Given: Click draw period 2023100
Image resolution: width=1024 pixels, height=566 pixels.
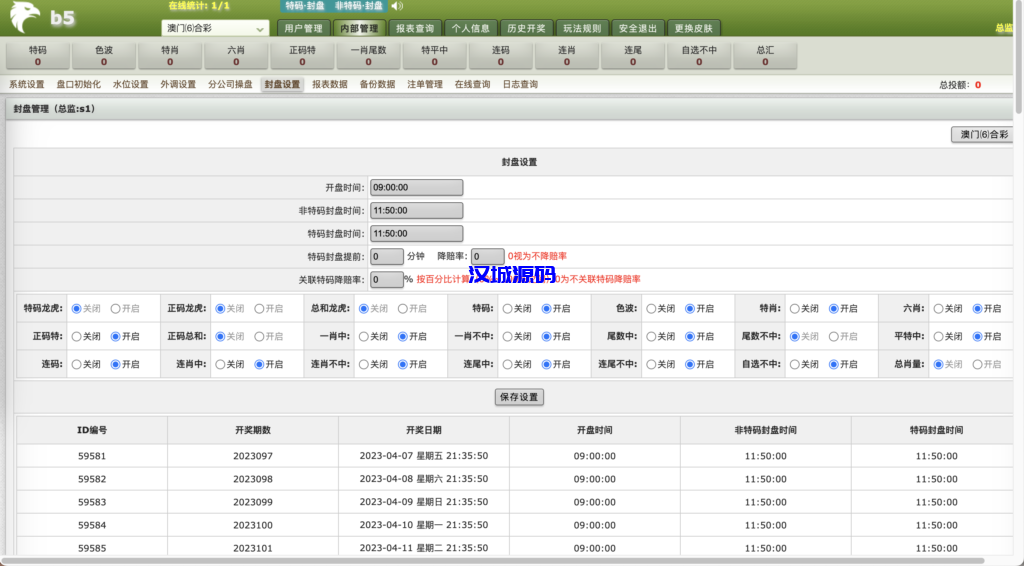Looking at the screenshot, I should pyautogui.click(x=253, y=525).
